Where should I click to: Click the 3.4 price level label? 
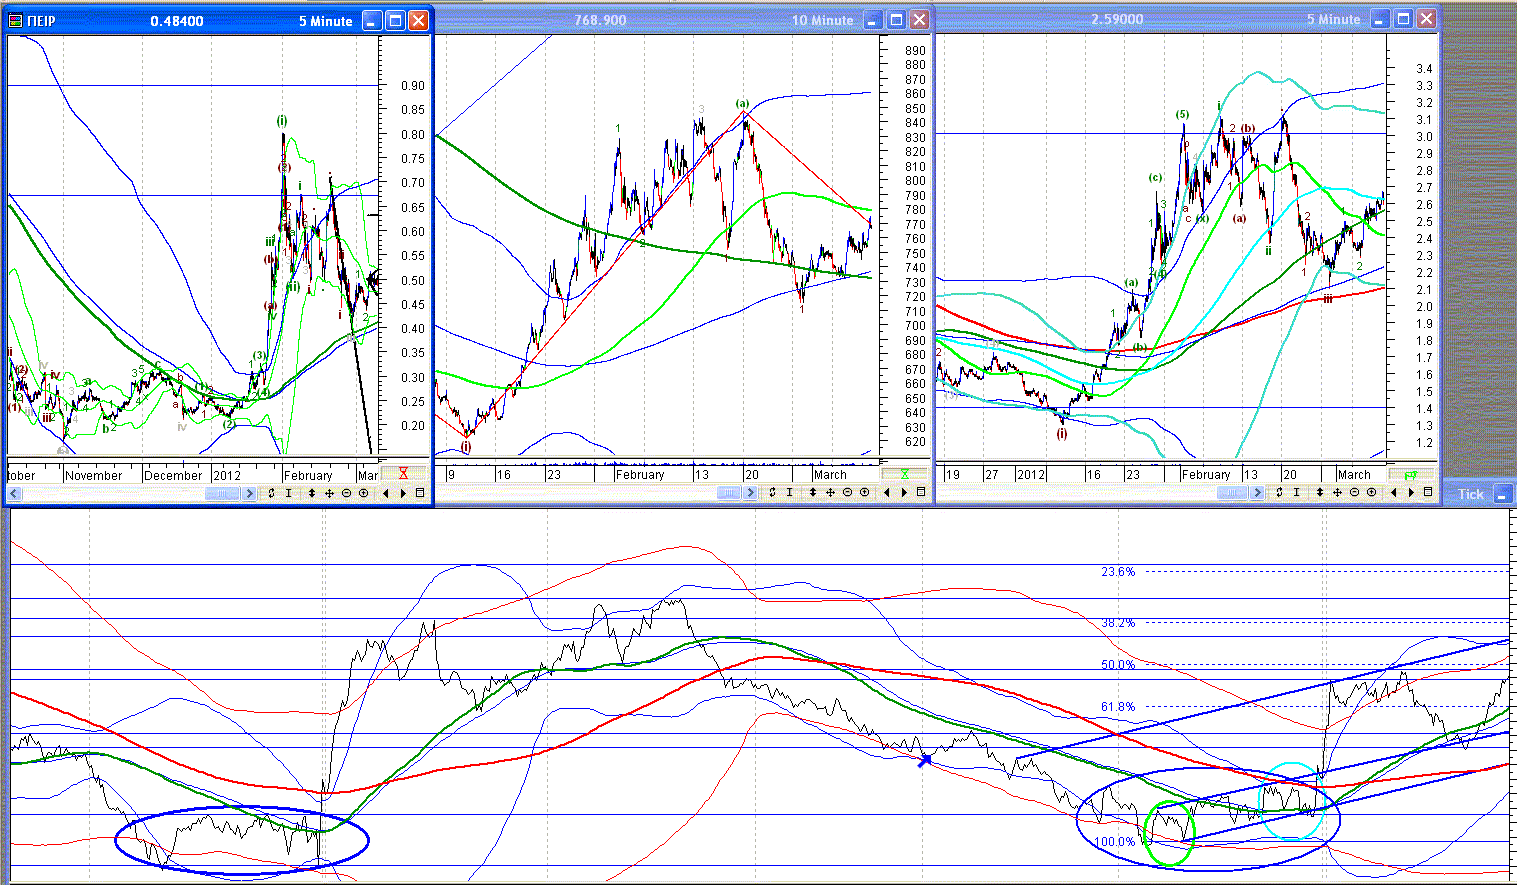pos(1424,69)
